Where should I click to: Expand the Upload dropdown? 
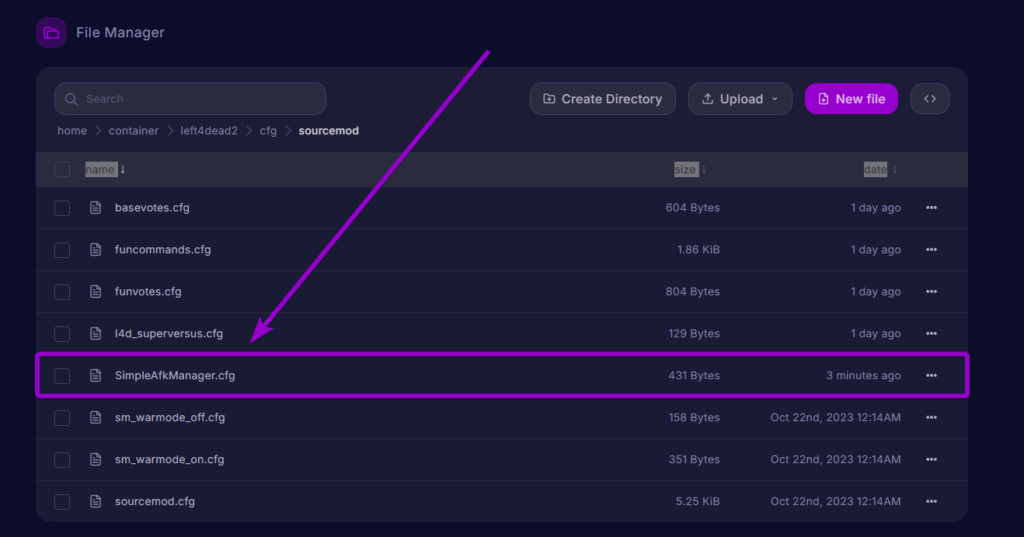(x=739, y=99)
